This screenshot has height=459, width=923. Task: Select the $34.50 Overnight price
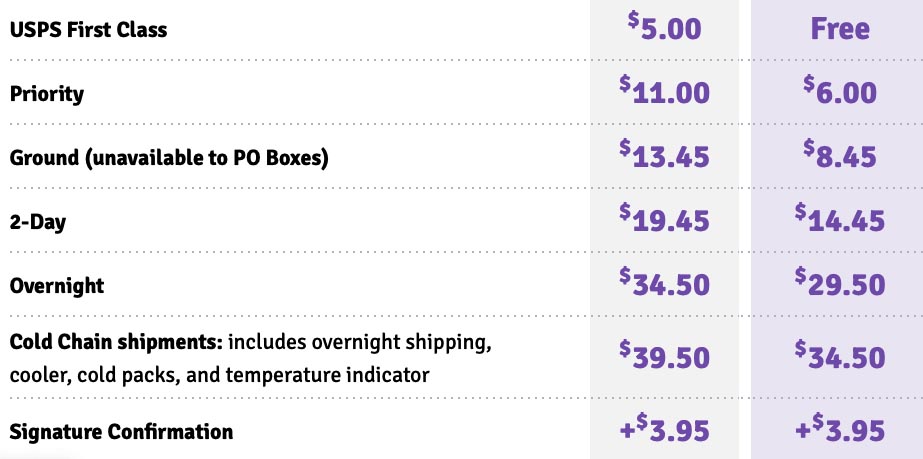pos(664,282)
